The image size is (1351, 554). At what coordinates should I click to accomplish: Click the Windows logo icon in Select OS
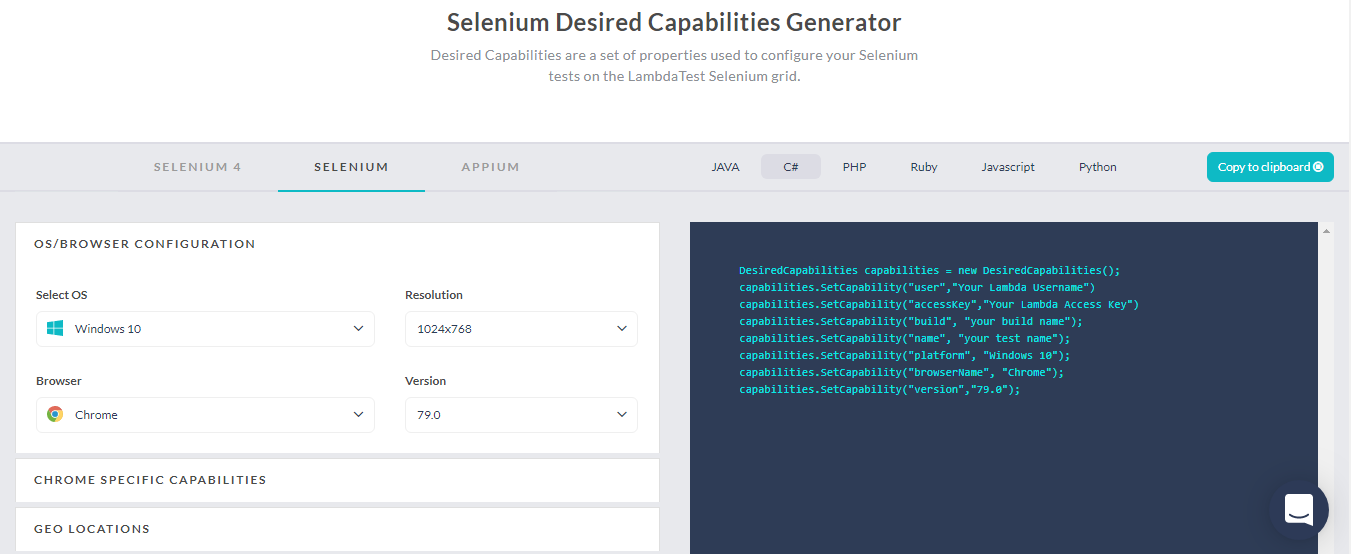pyautogui.click(x=55, y=329)
